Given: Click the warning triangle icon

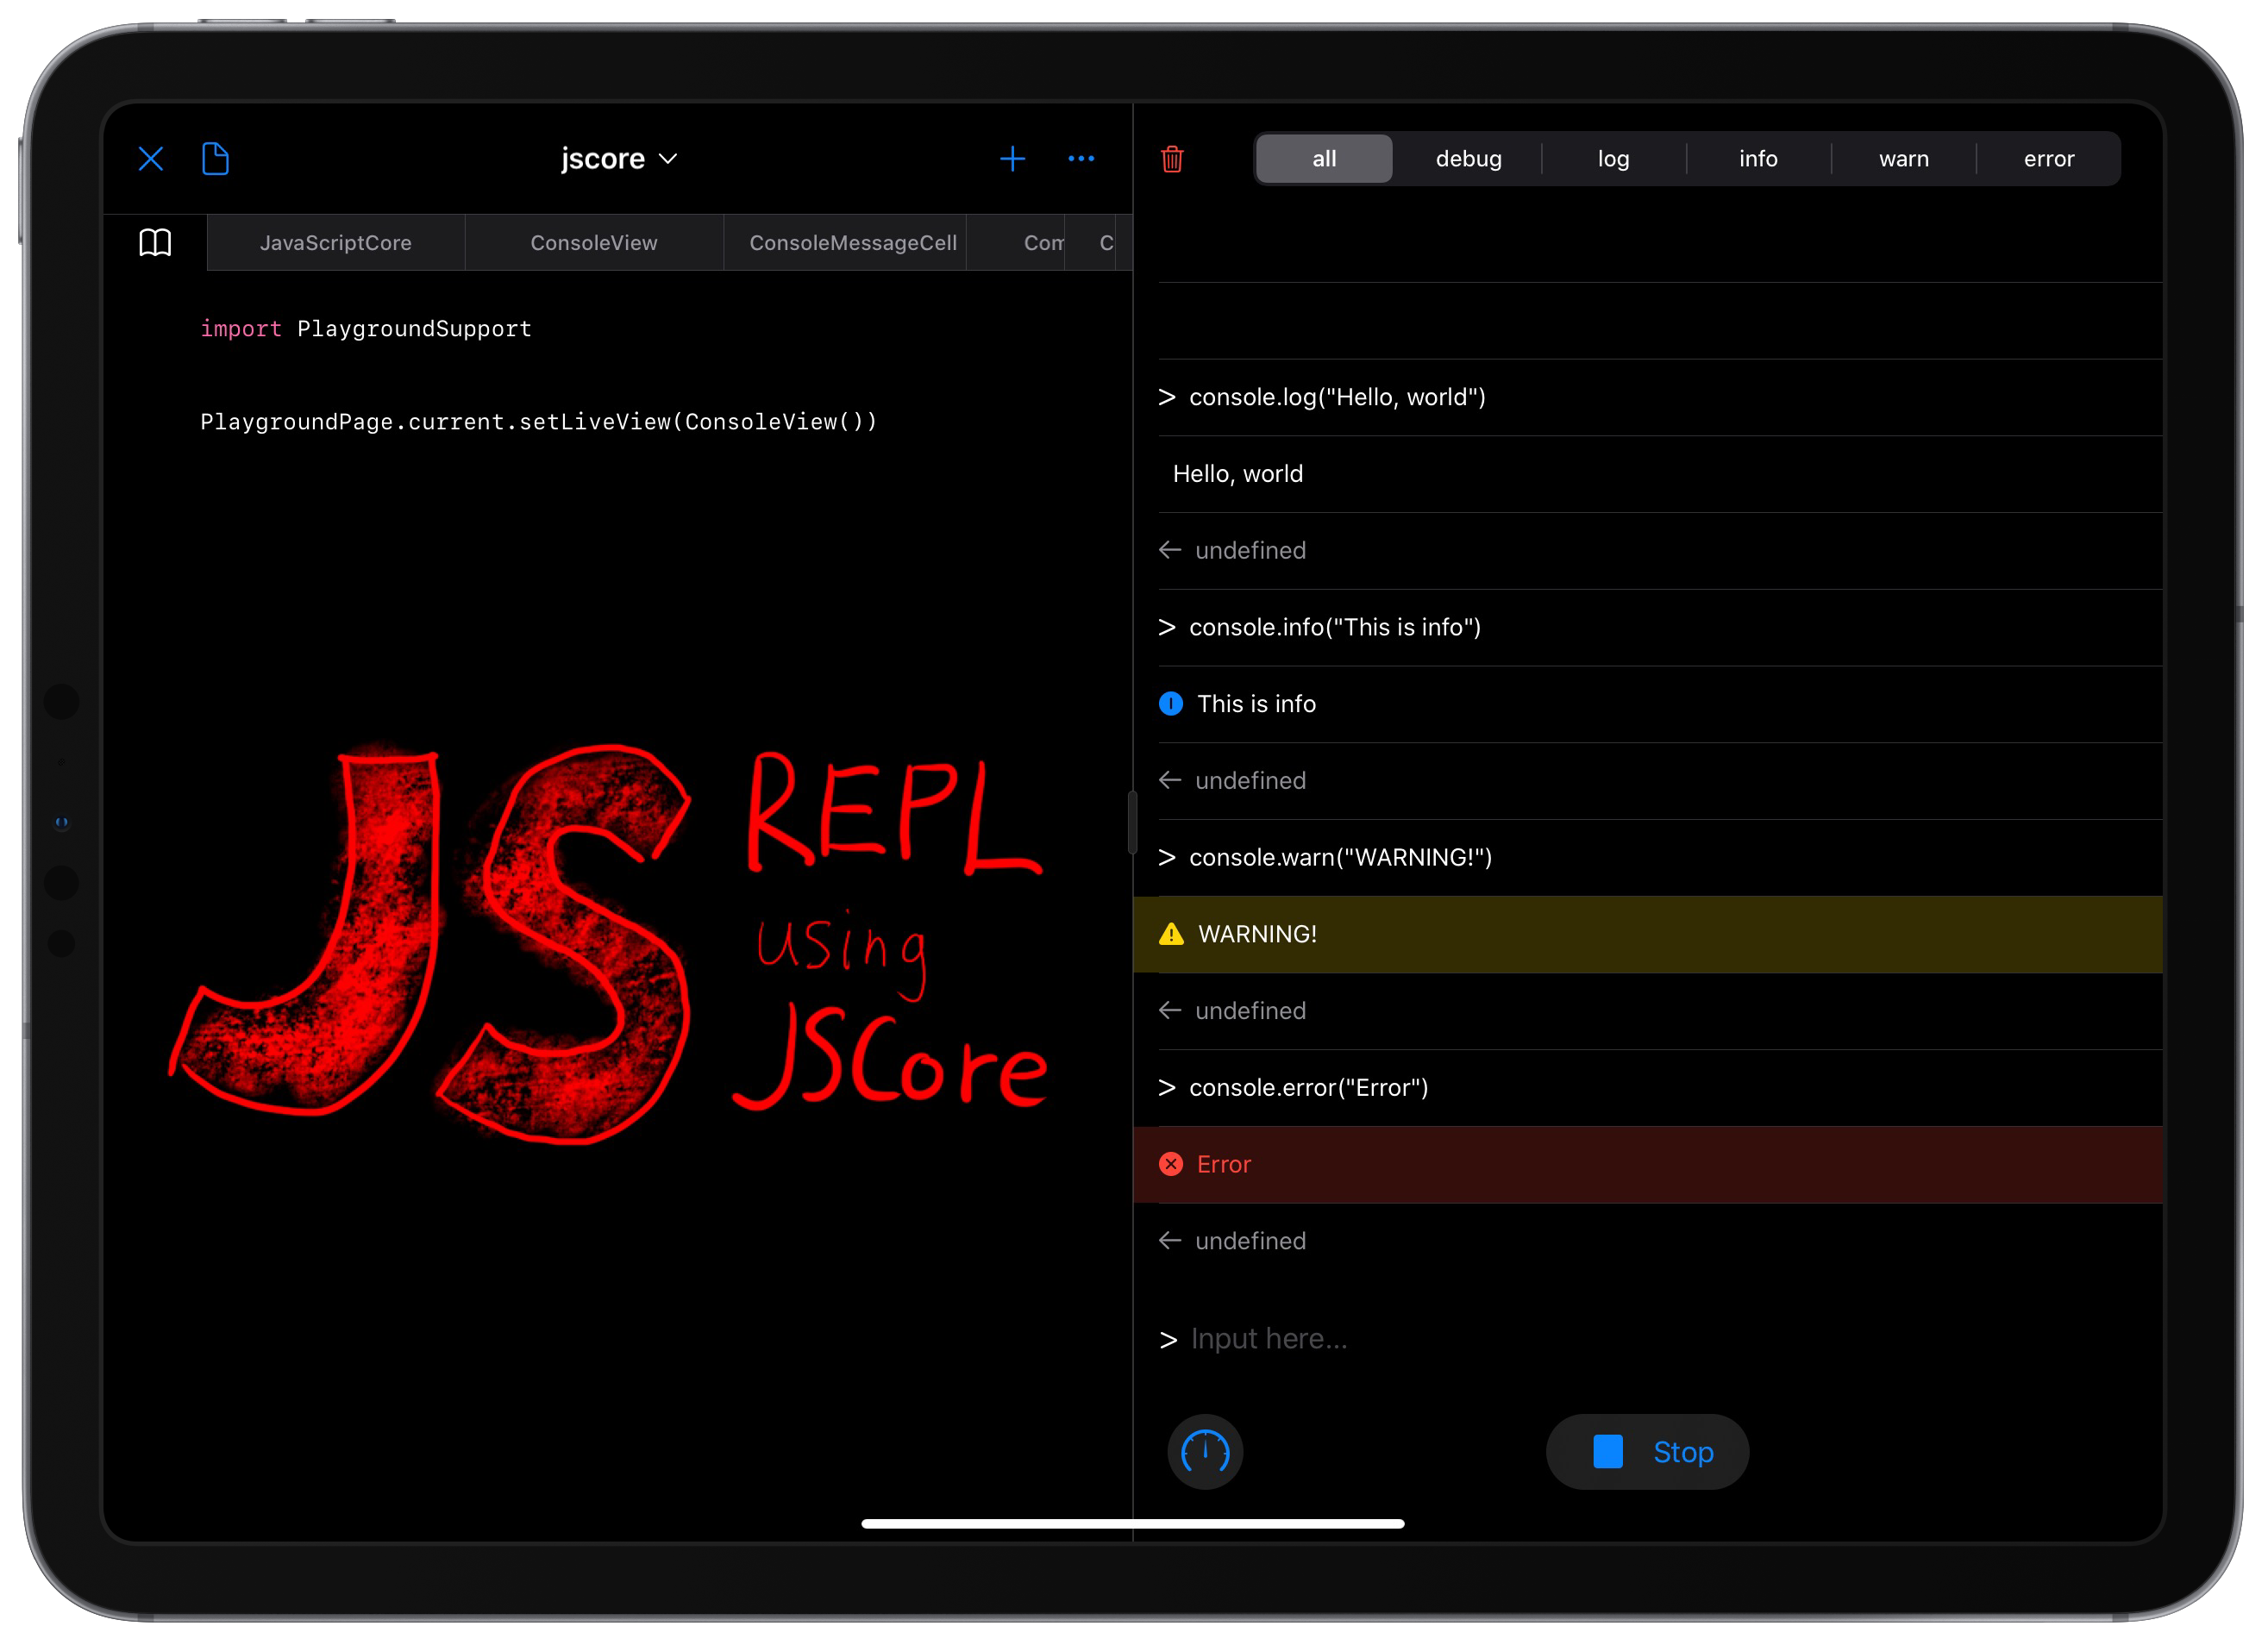Looking at the screenshot, I should click(1170, 934).
